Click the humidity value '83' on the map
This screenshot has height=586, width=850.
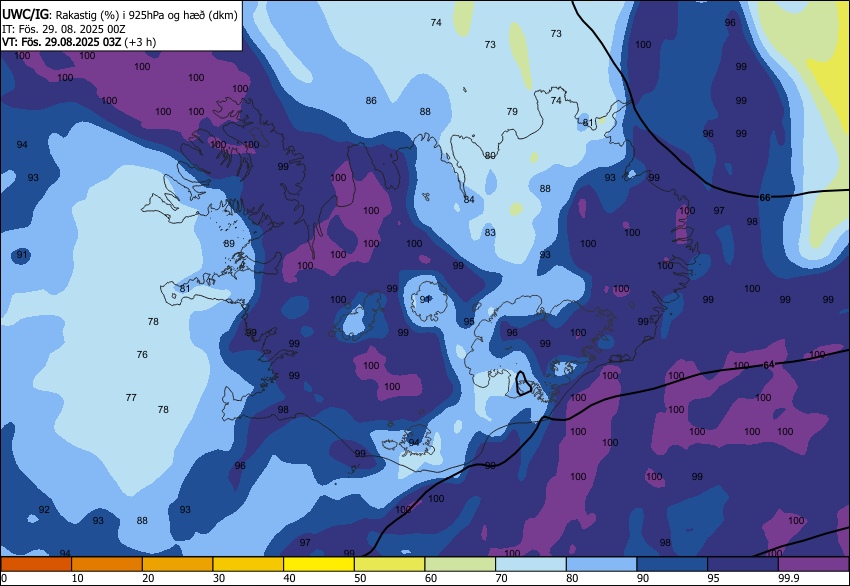490,233
